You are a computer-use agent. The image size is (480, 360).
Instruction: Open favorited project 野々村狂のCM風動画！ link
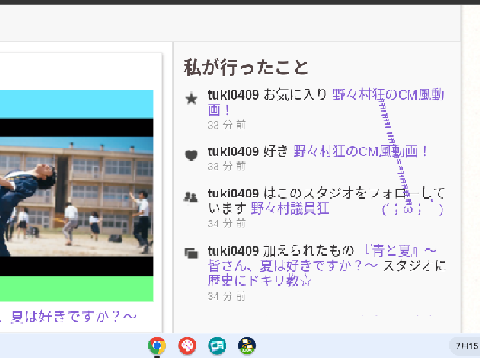pyautogui.click(x=326, y=102)
